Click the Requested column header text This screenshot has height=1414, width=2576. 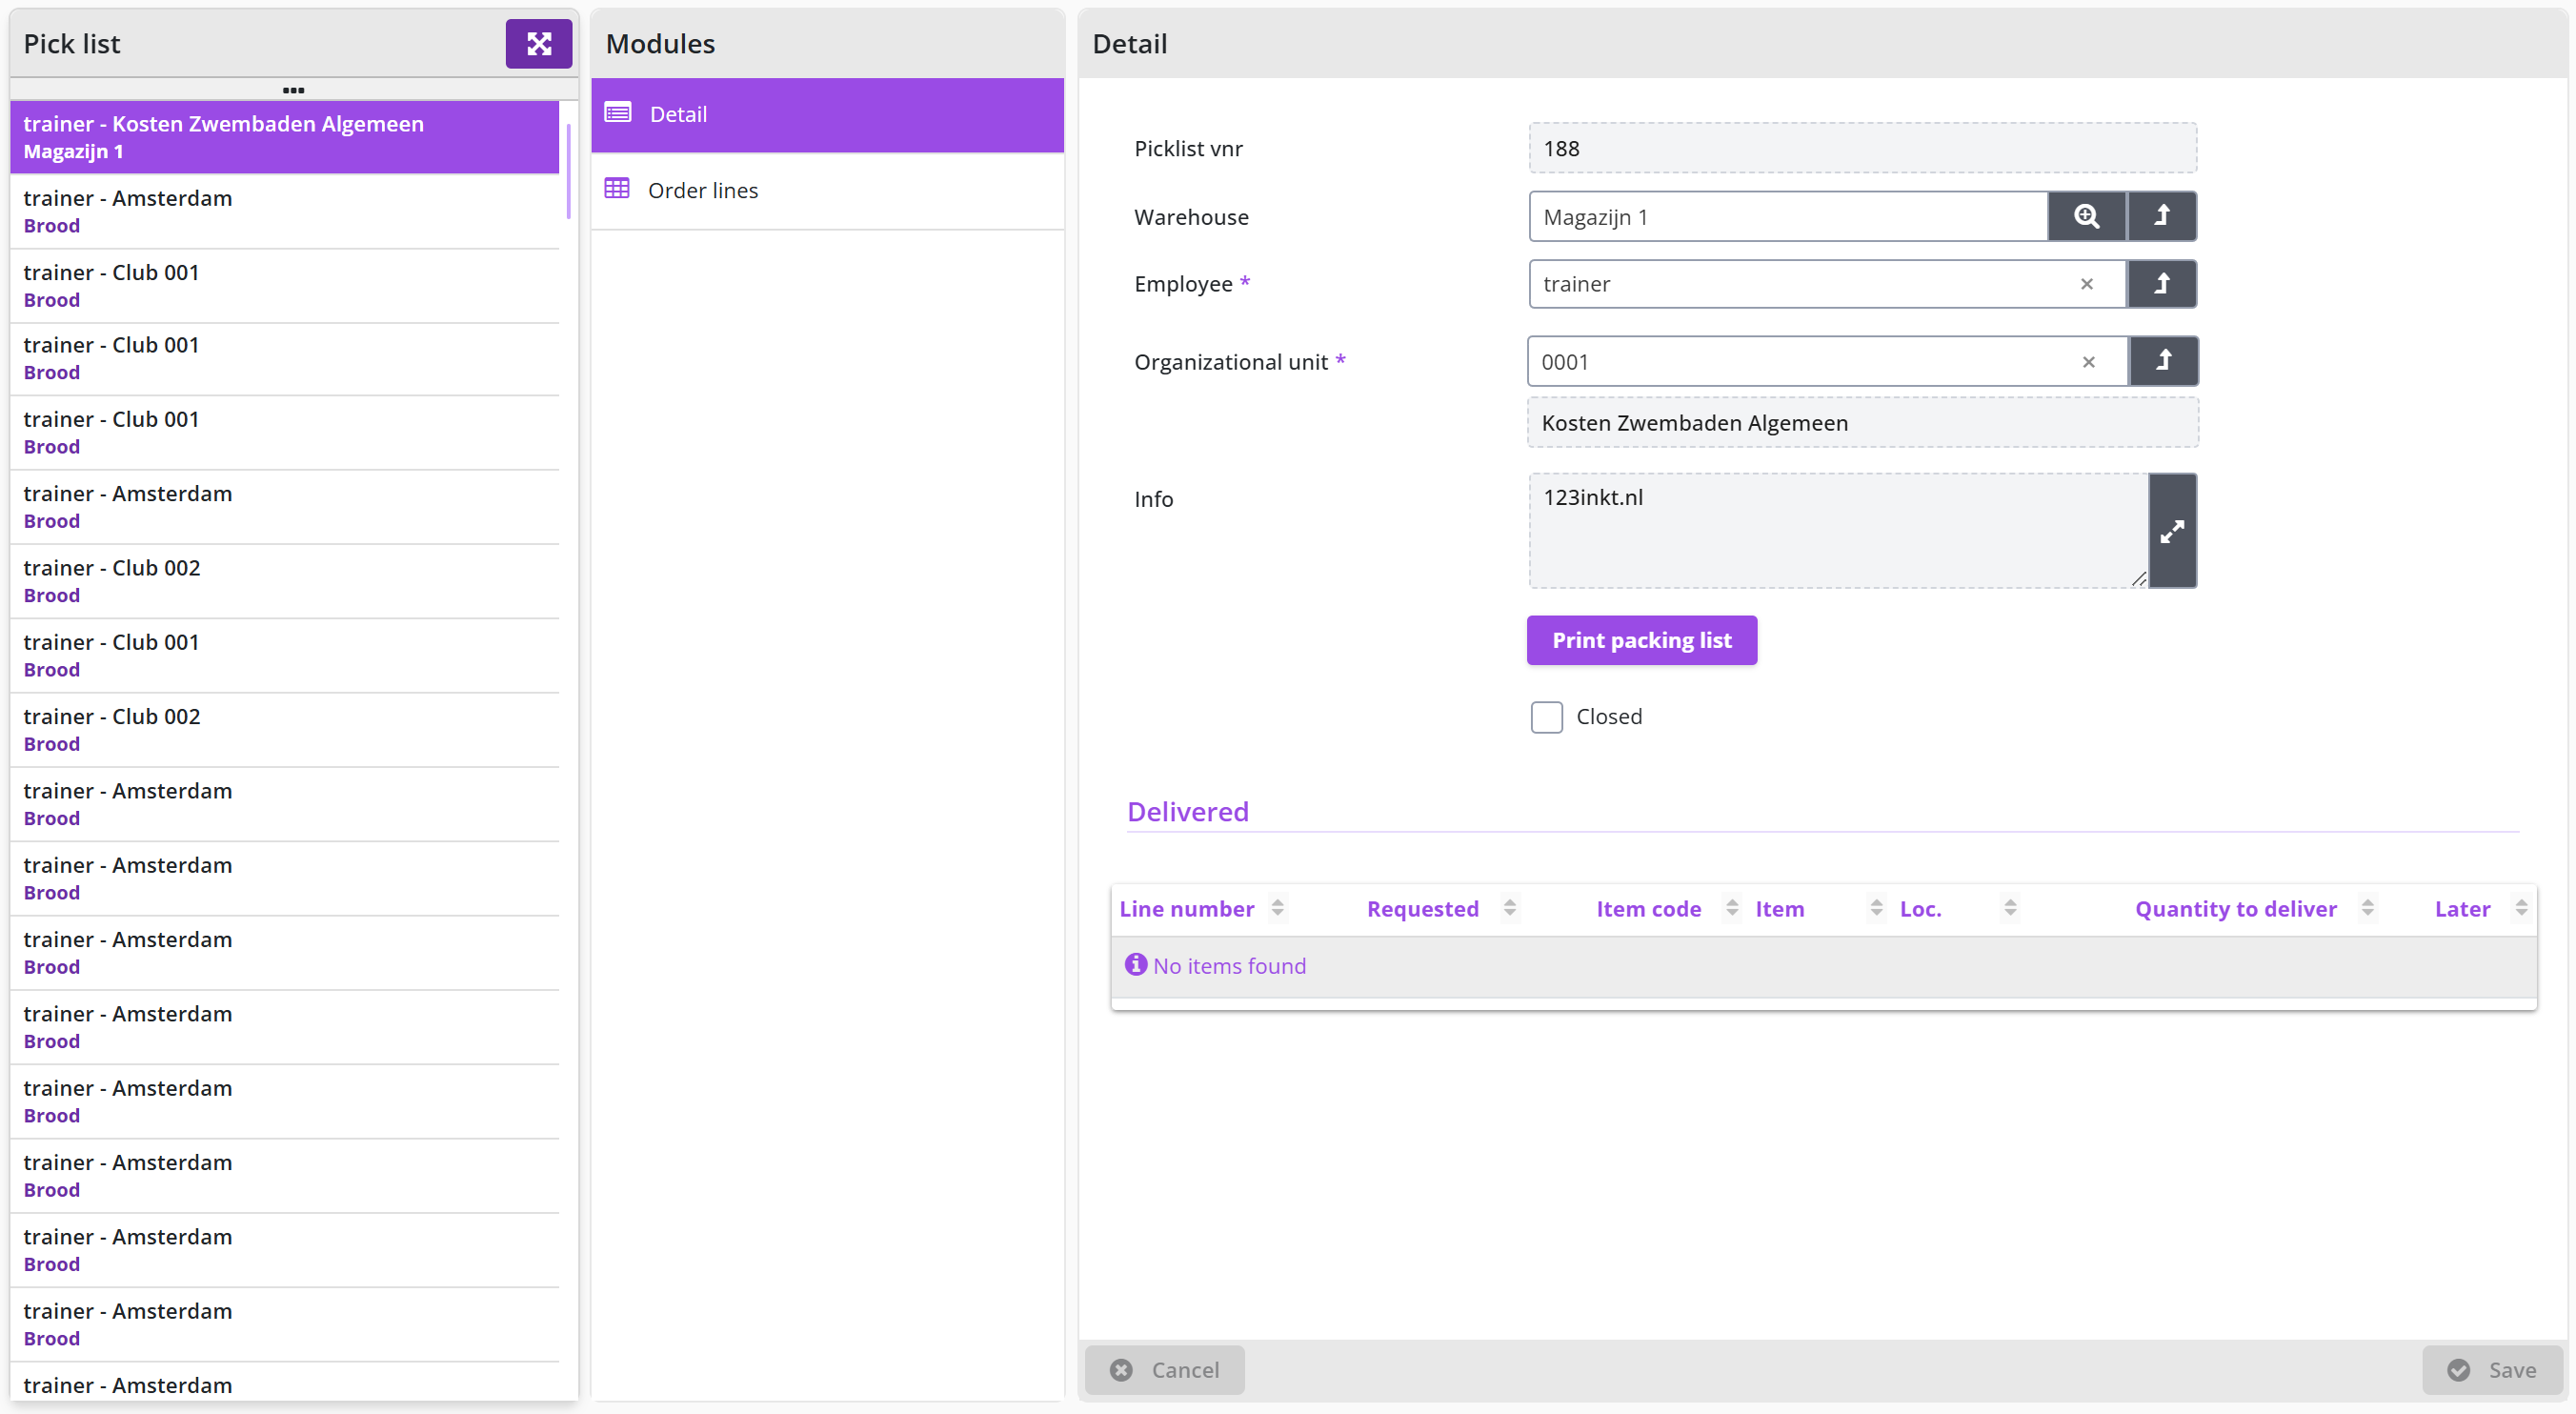(x=1422, y=909)
